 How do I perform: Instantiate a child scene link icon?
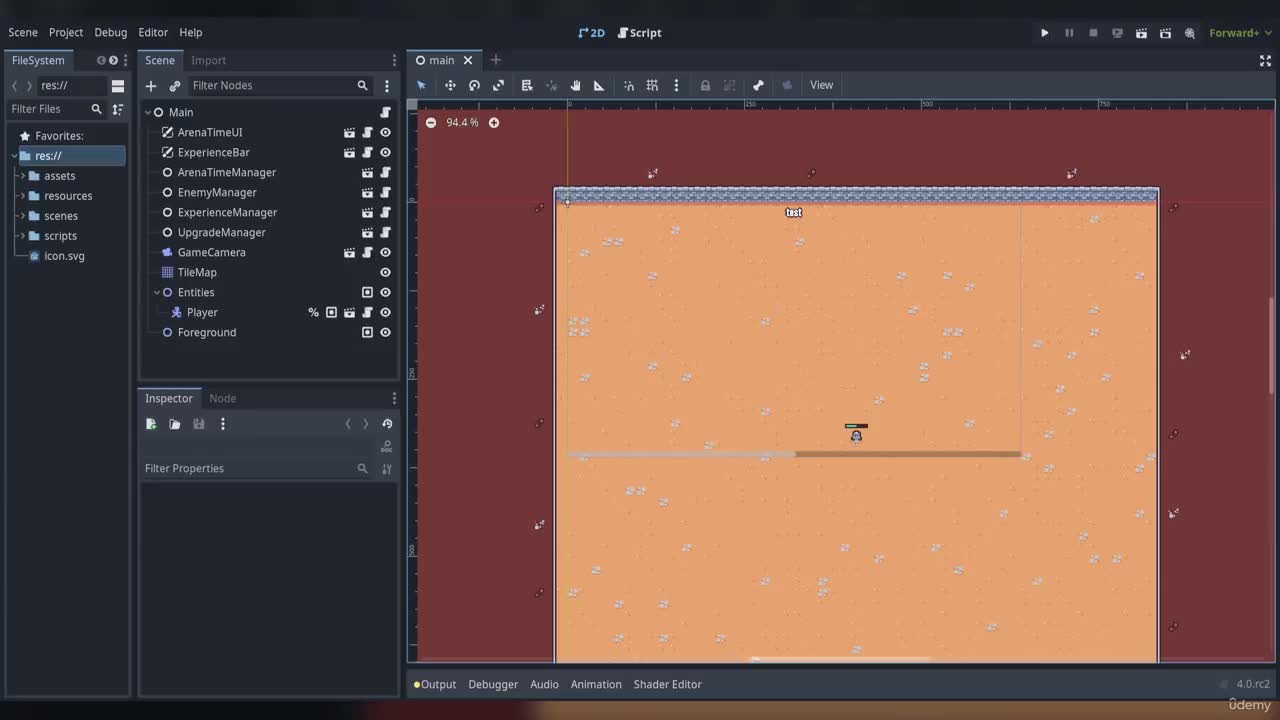(175, 86)
